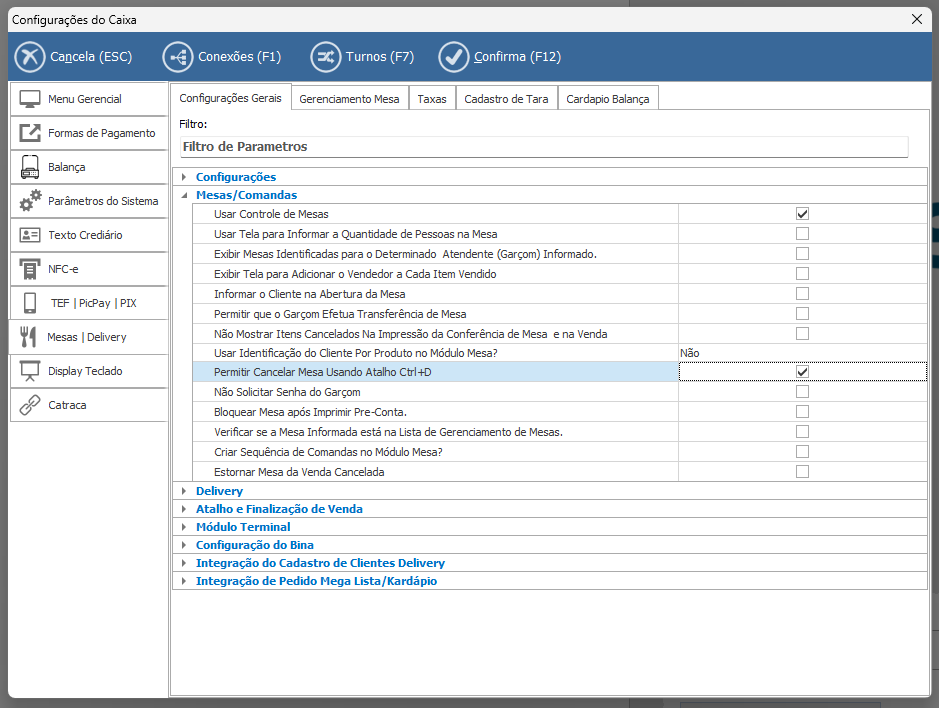Open the Cadastro de Tara tab
The image size is (939, 708).
(506, 99)
